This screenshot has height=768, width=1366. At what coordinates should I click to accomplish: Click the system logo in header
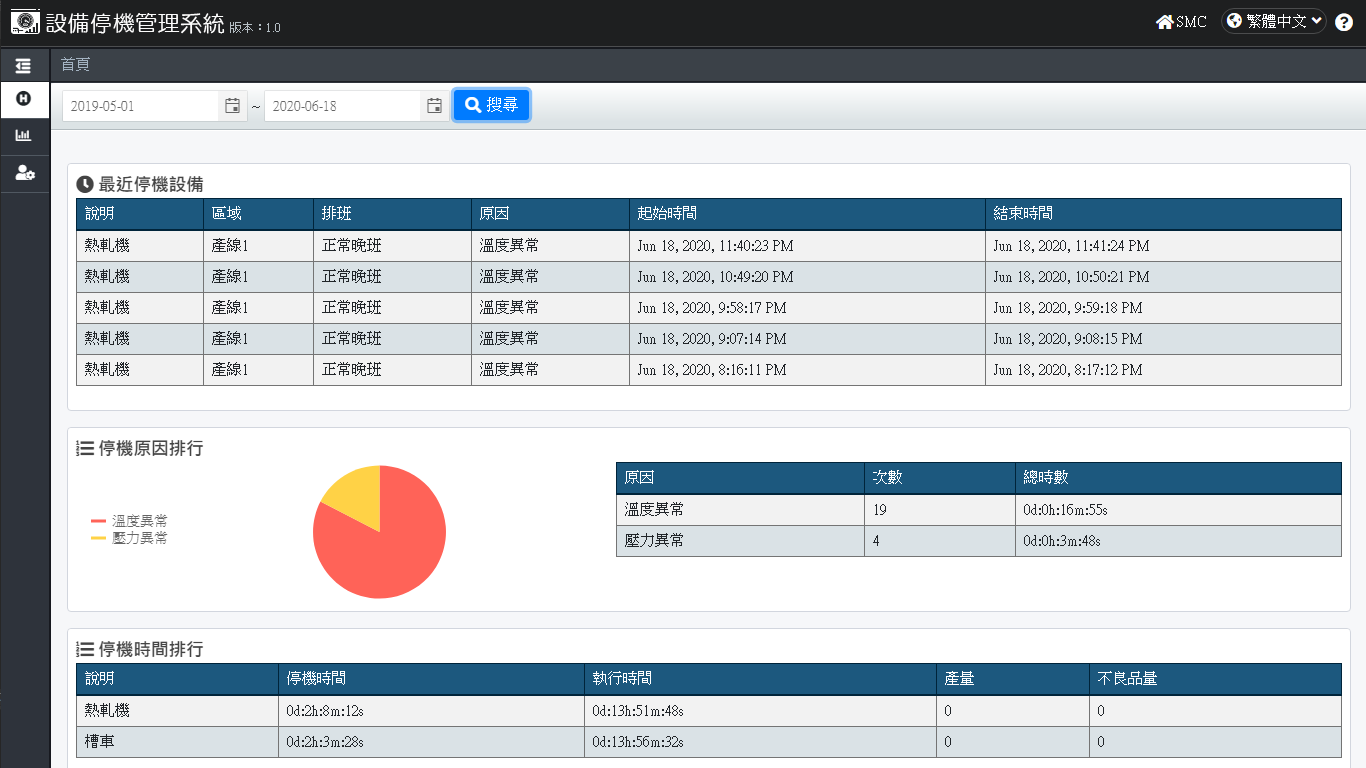(x=25, y=22)
